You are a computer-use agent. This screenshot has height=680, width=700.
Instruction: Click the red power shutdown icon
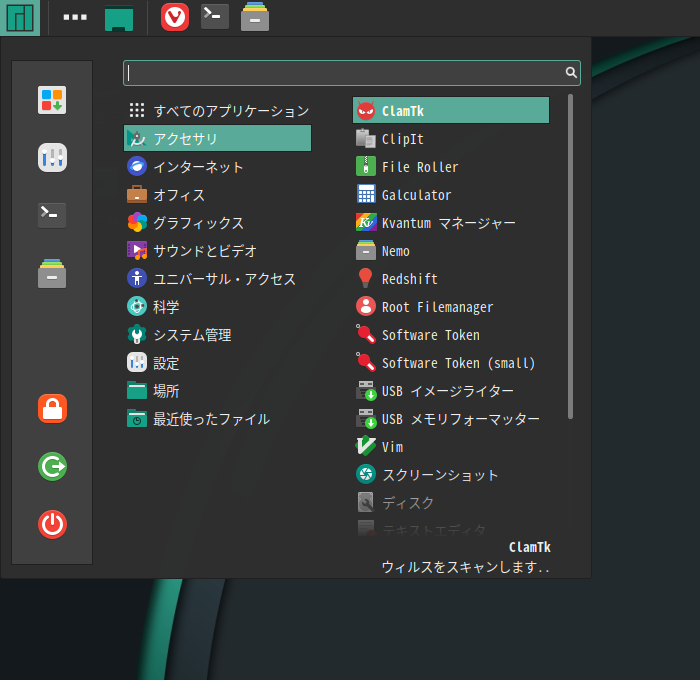click(x=52, y=524)
